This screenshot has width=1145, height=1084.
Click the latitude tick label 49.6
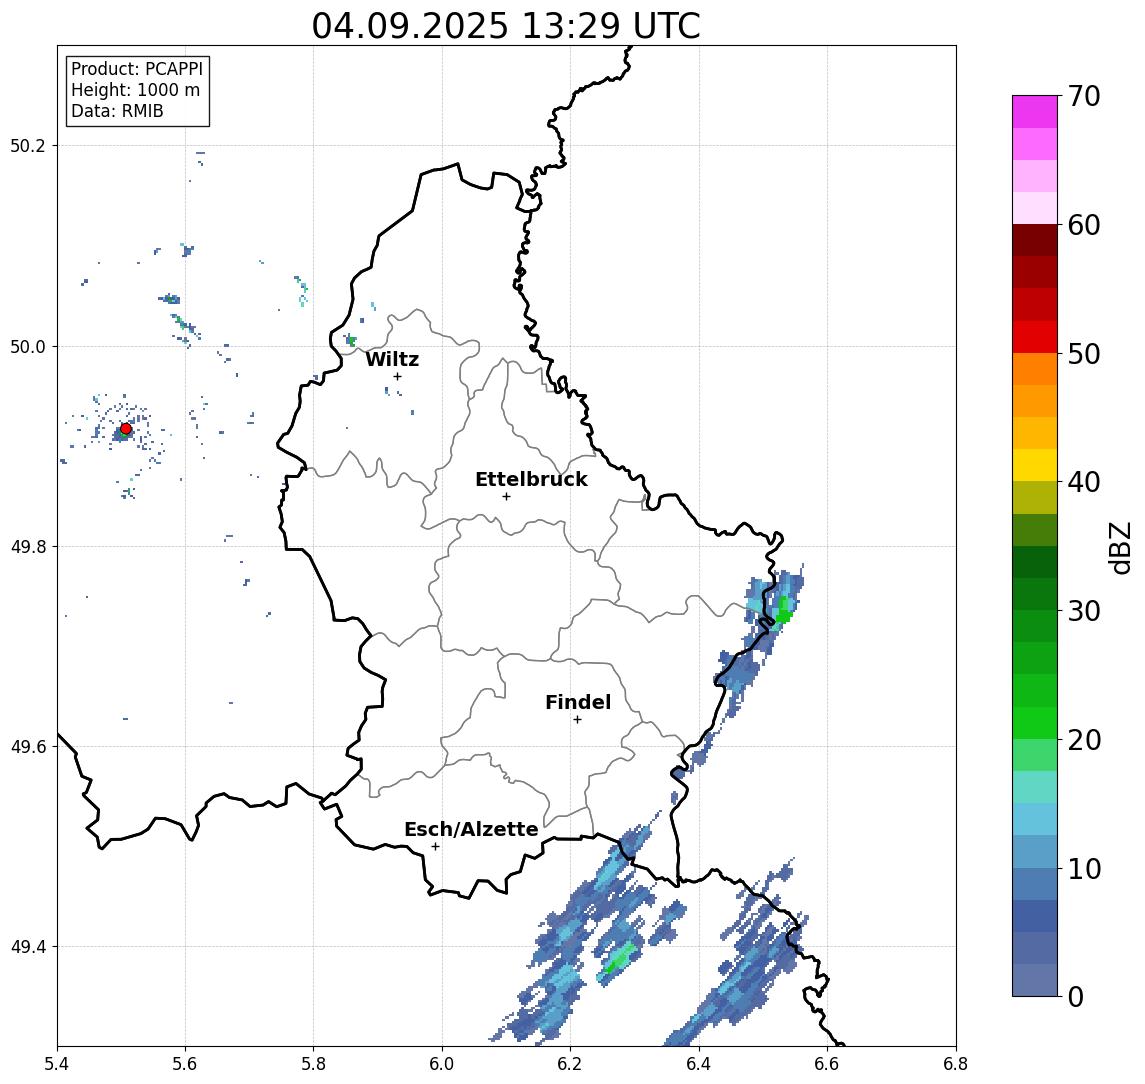coord(27,747)
